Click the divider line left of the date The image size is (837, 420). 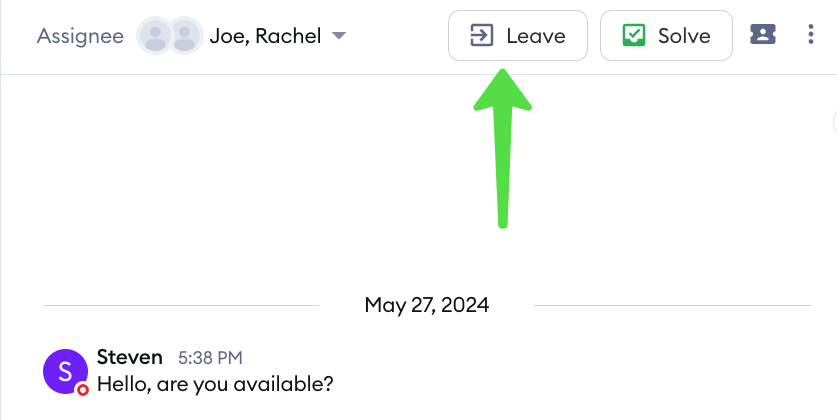(180, 306)
